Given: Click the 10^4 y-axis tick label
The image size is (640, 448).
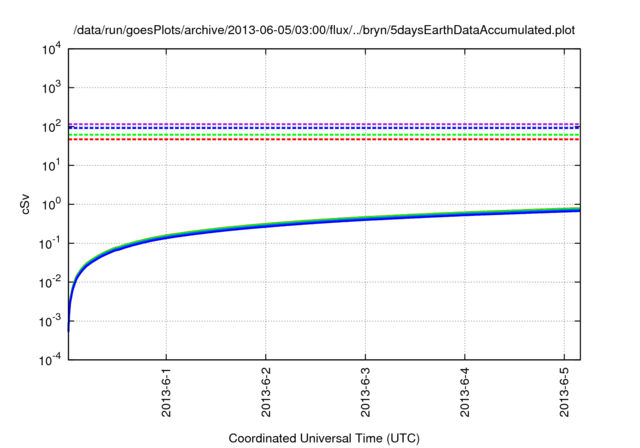Looking at the screenshot, I should coord(51,49).
